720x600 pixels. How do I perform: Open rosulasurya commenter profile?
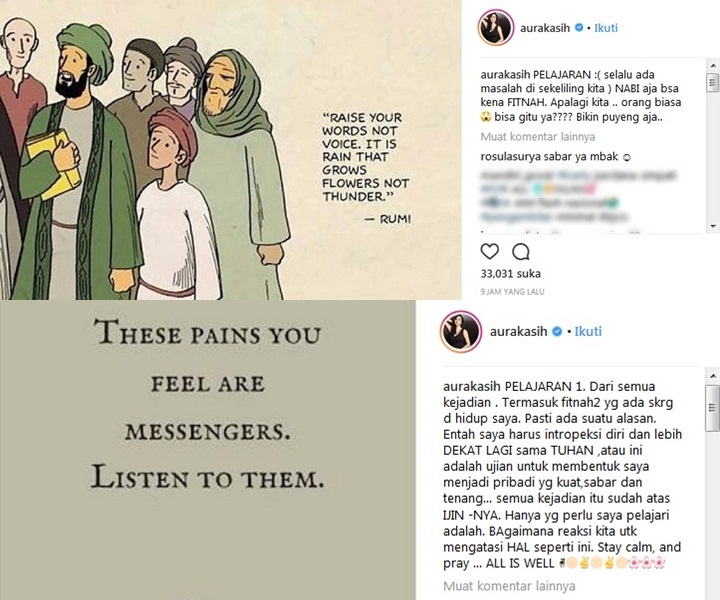[x=511, y=157]
